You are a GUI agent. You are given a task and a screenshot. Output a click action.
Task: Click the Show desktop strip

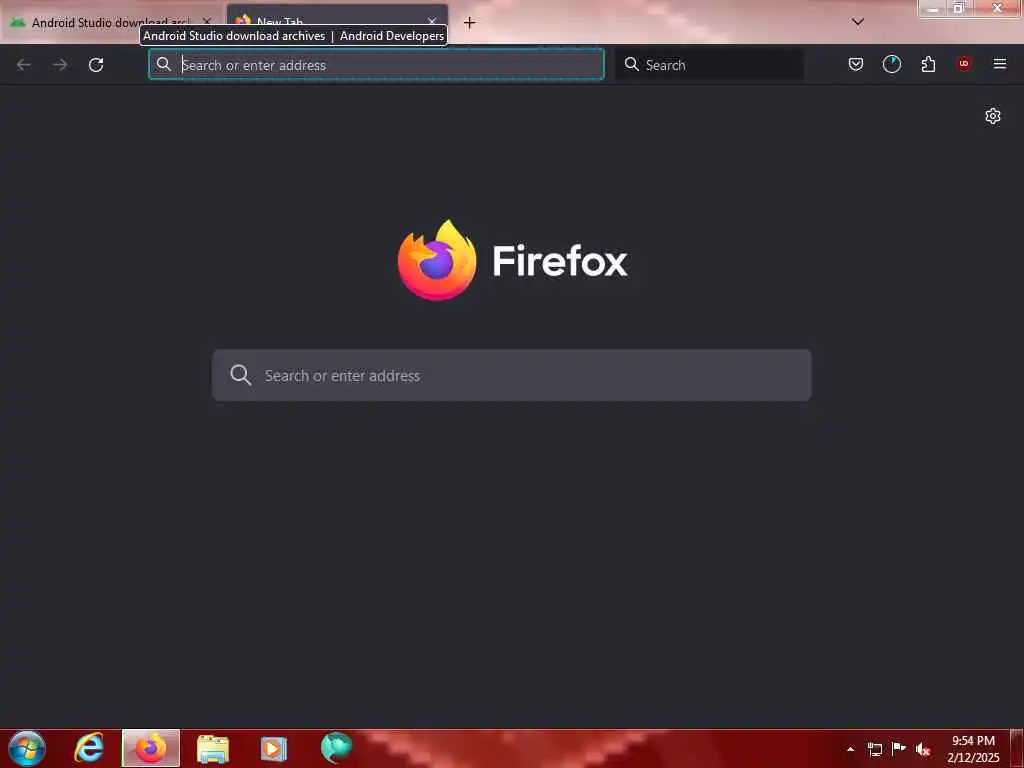tap(1017, 748)
